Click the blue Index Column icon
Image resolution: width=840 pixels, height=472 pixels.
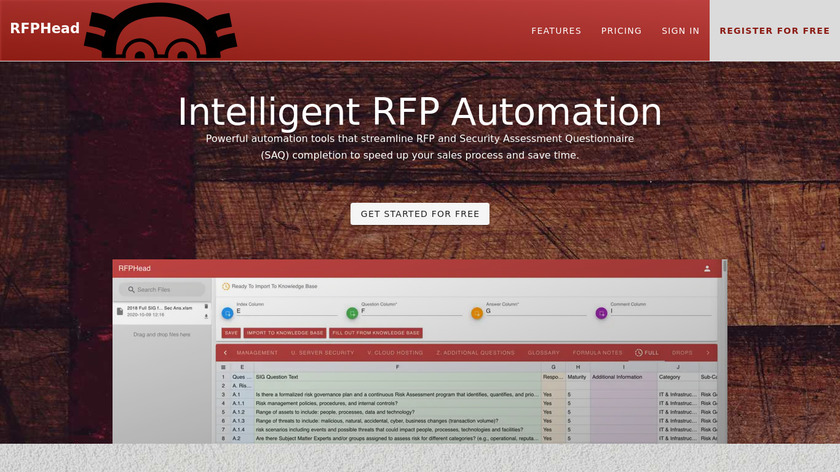(227, 313)
